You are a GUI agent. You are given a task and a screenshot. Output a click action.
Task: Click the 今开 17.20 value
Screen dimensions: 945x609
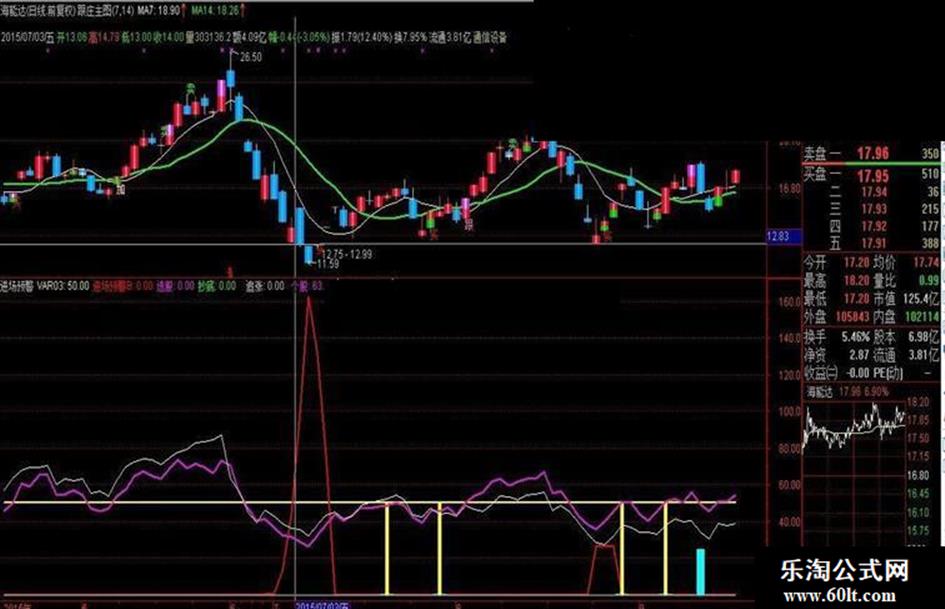point(856,262)
